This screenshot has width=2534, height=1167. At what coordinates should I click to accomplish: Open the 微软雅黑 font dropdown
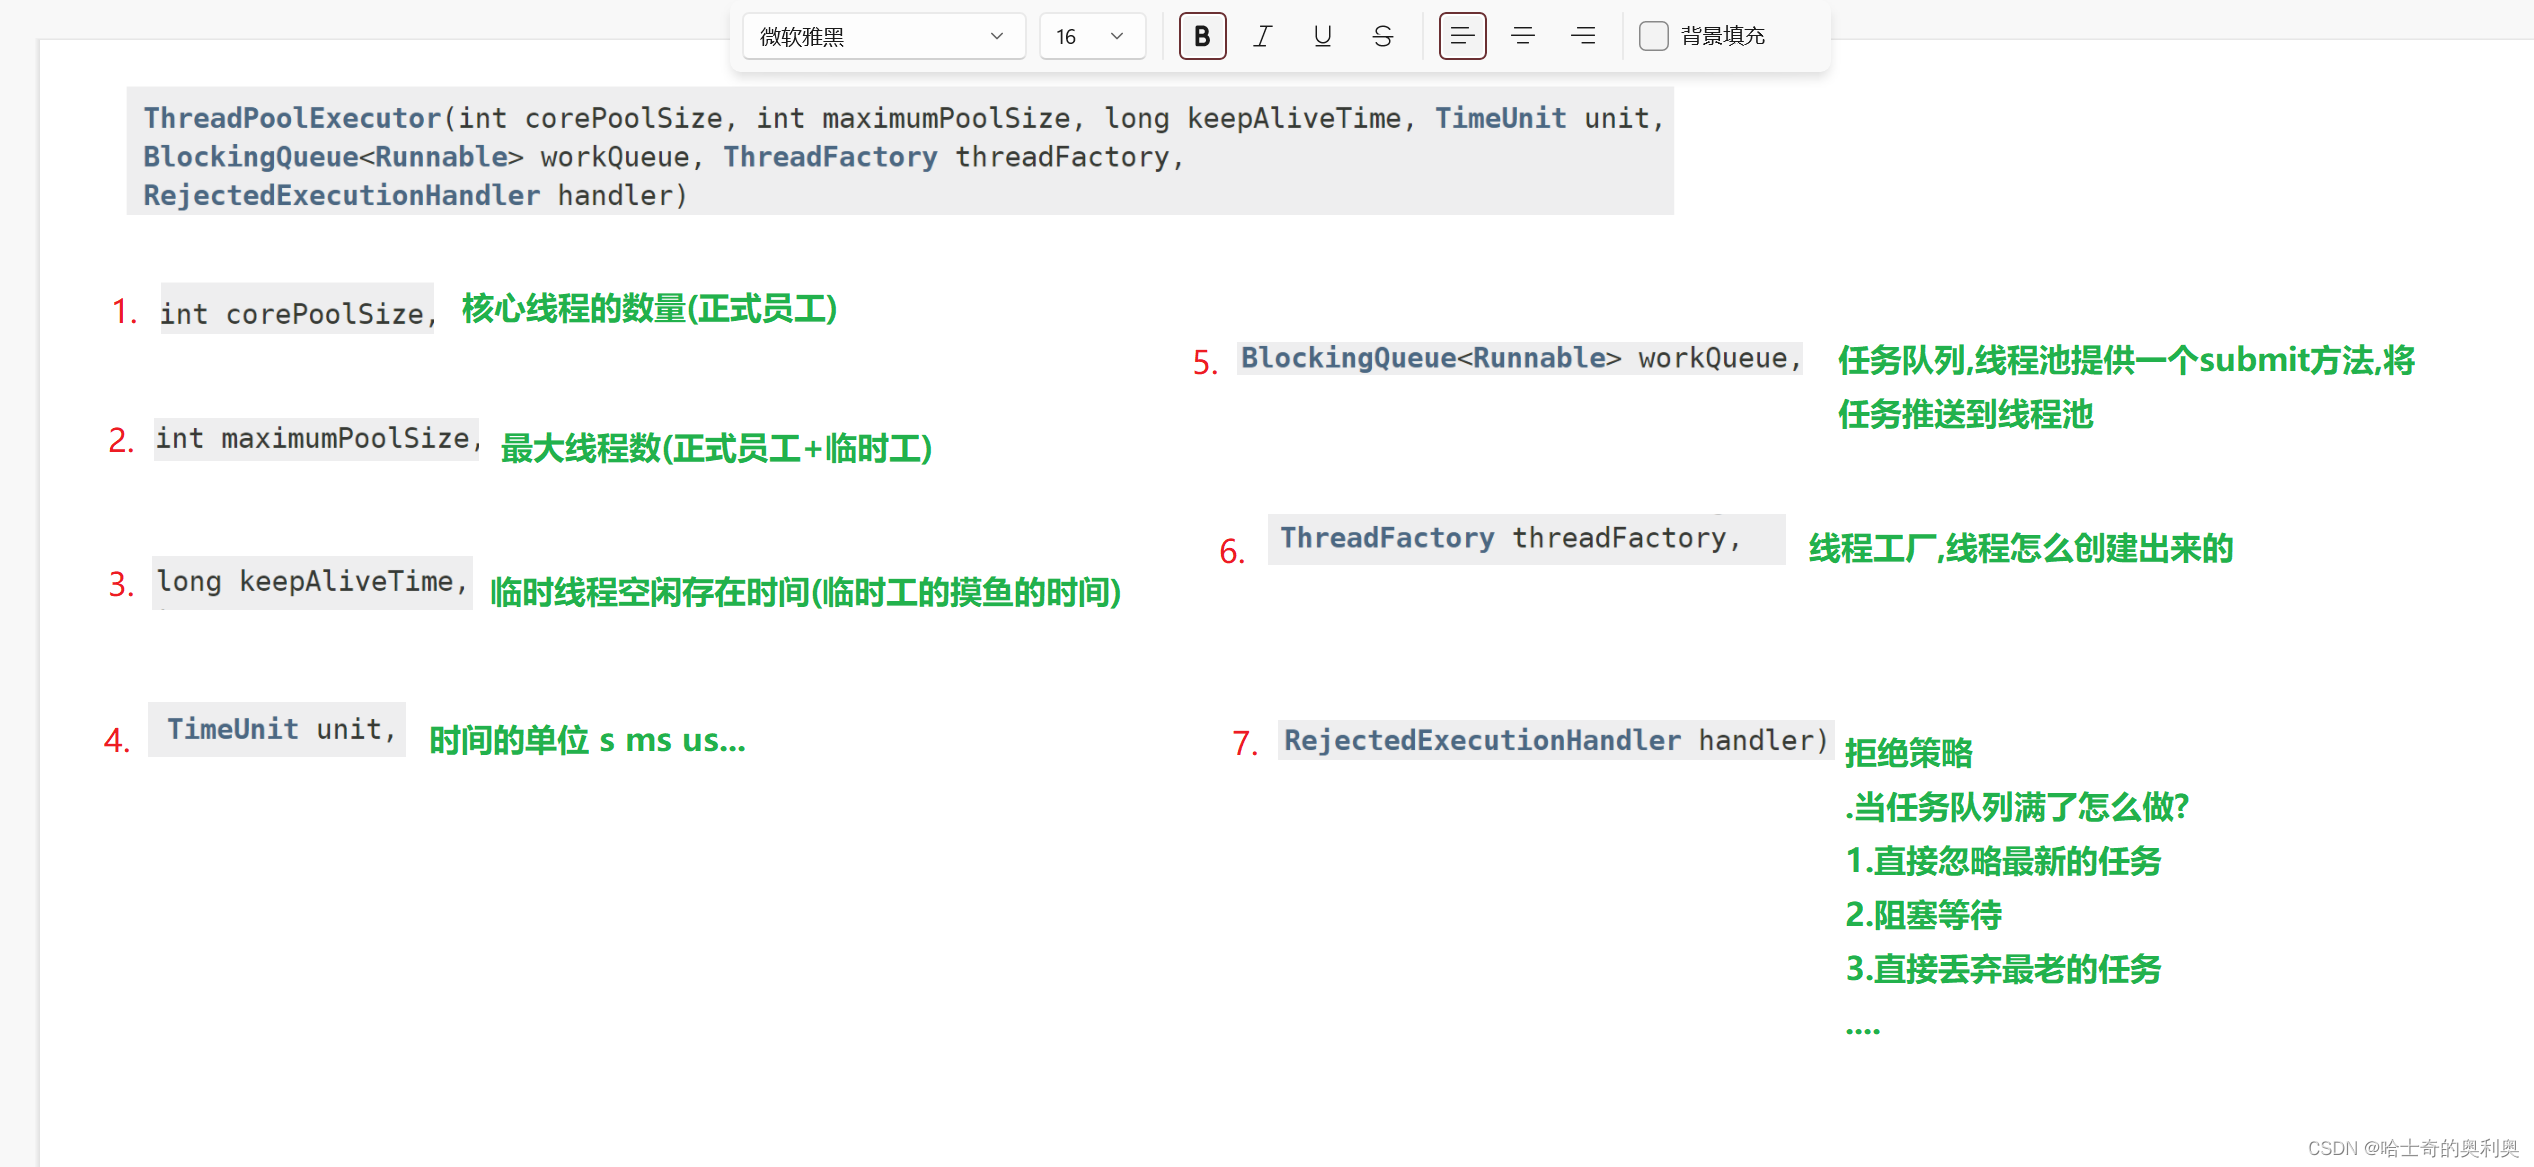point(883,37)
